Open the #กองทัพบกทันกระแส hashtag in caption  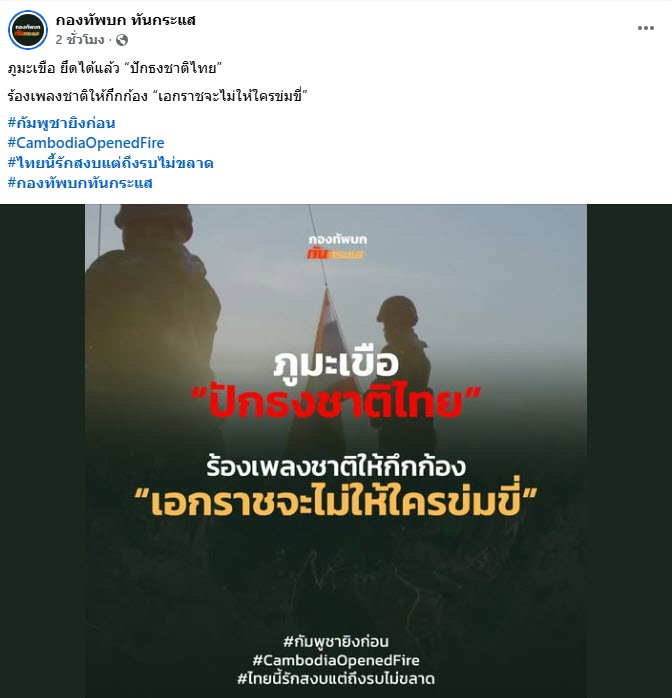click(80, 183)
